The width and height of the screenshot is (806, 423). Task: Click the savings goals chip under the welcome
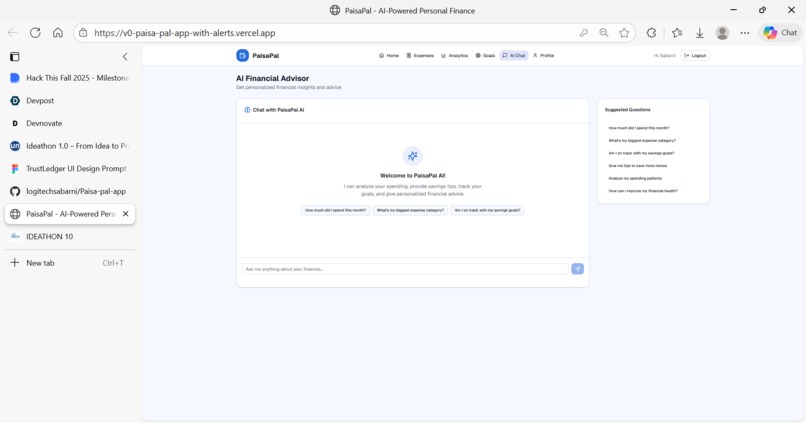[487, 210]
